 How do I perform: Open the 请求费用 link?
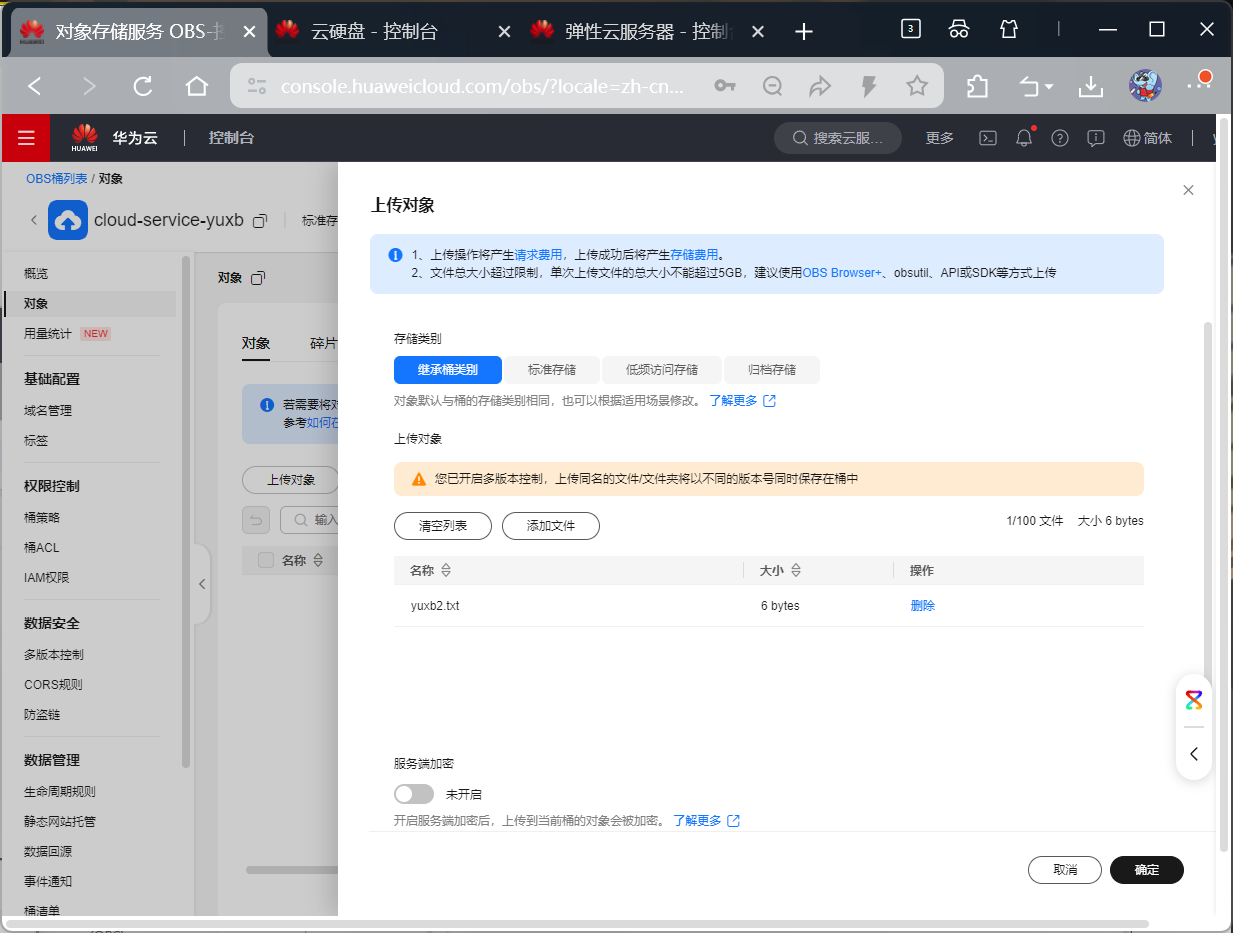pyautogui.click(x=538, y=255)
